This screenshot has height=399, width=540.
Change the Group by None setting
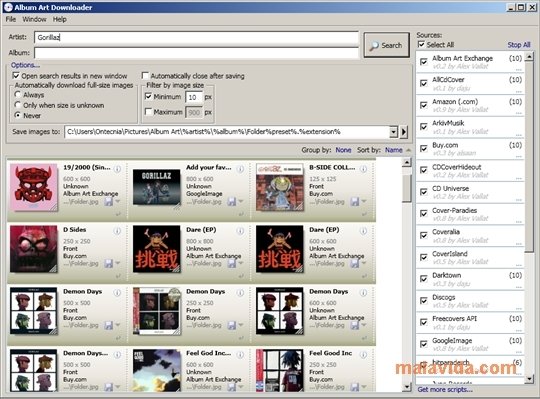[x=343, y=150]
